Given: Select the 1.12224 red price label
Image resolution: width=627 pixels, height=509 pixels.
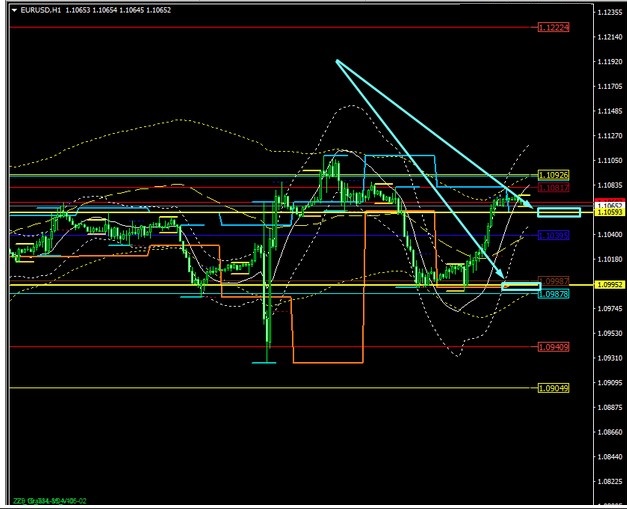Looking at the screenshot, I should pyautogui.click(x=553, y=28).
